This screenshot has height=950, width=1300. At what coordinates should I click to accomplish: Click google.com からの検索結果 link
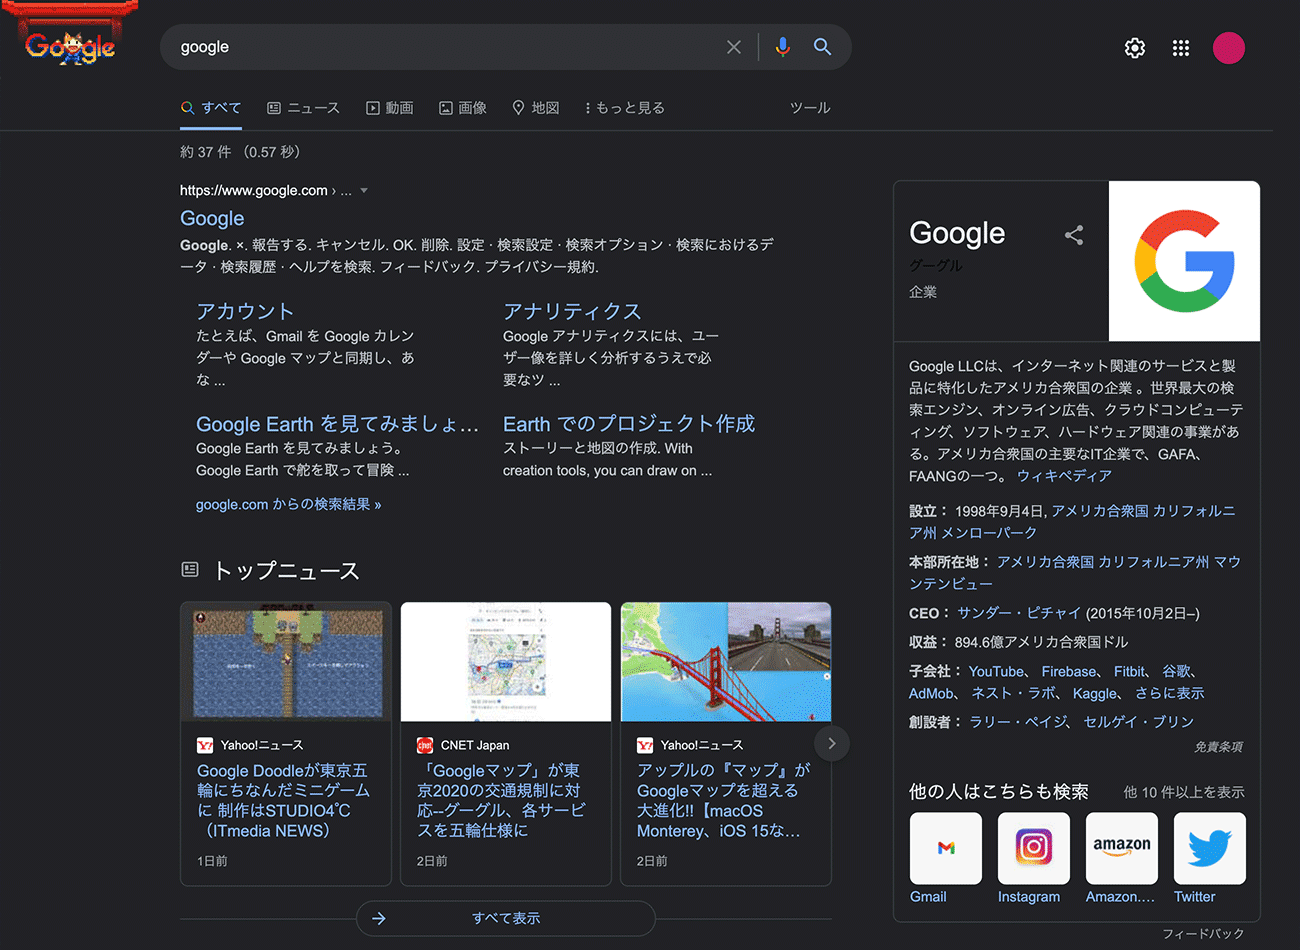pos(288,505)
